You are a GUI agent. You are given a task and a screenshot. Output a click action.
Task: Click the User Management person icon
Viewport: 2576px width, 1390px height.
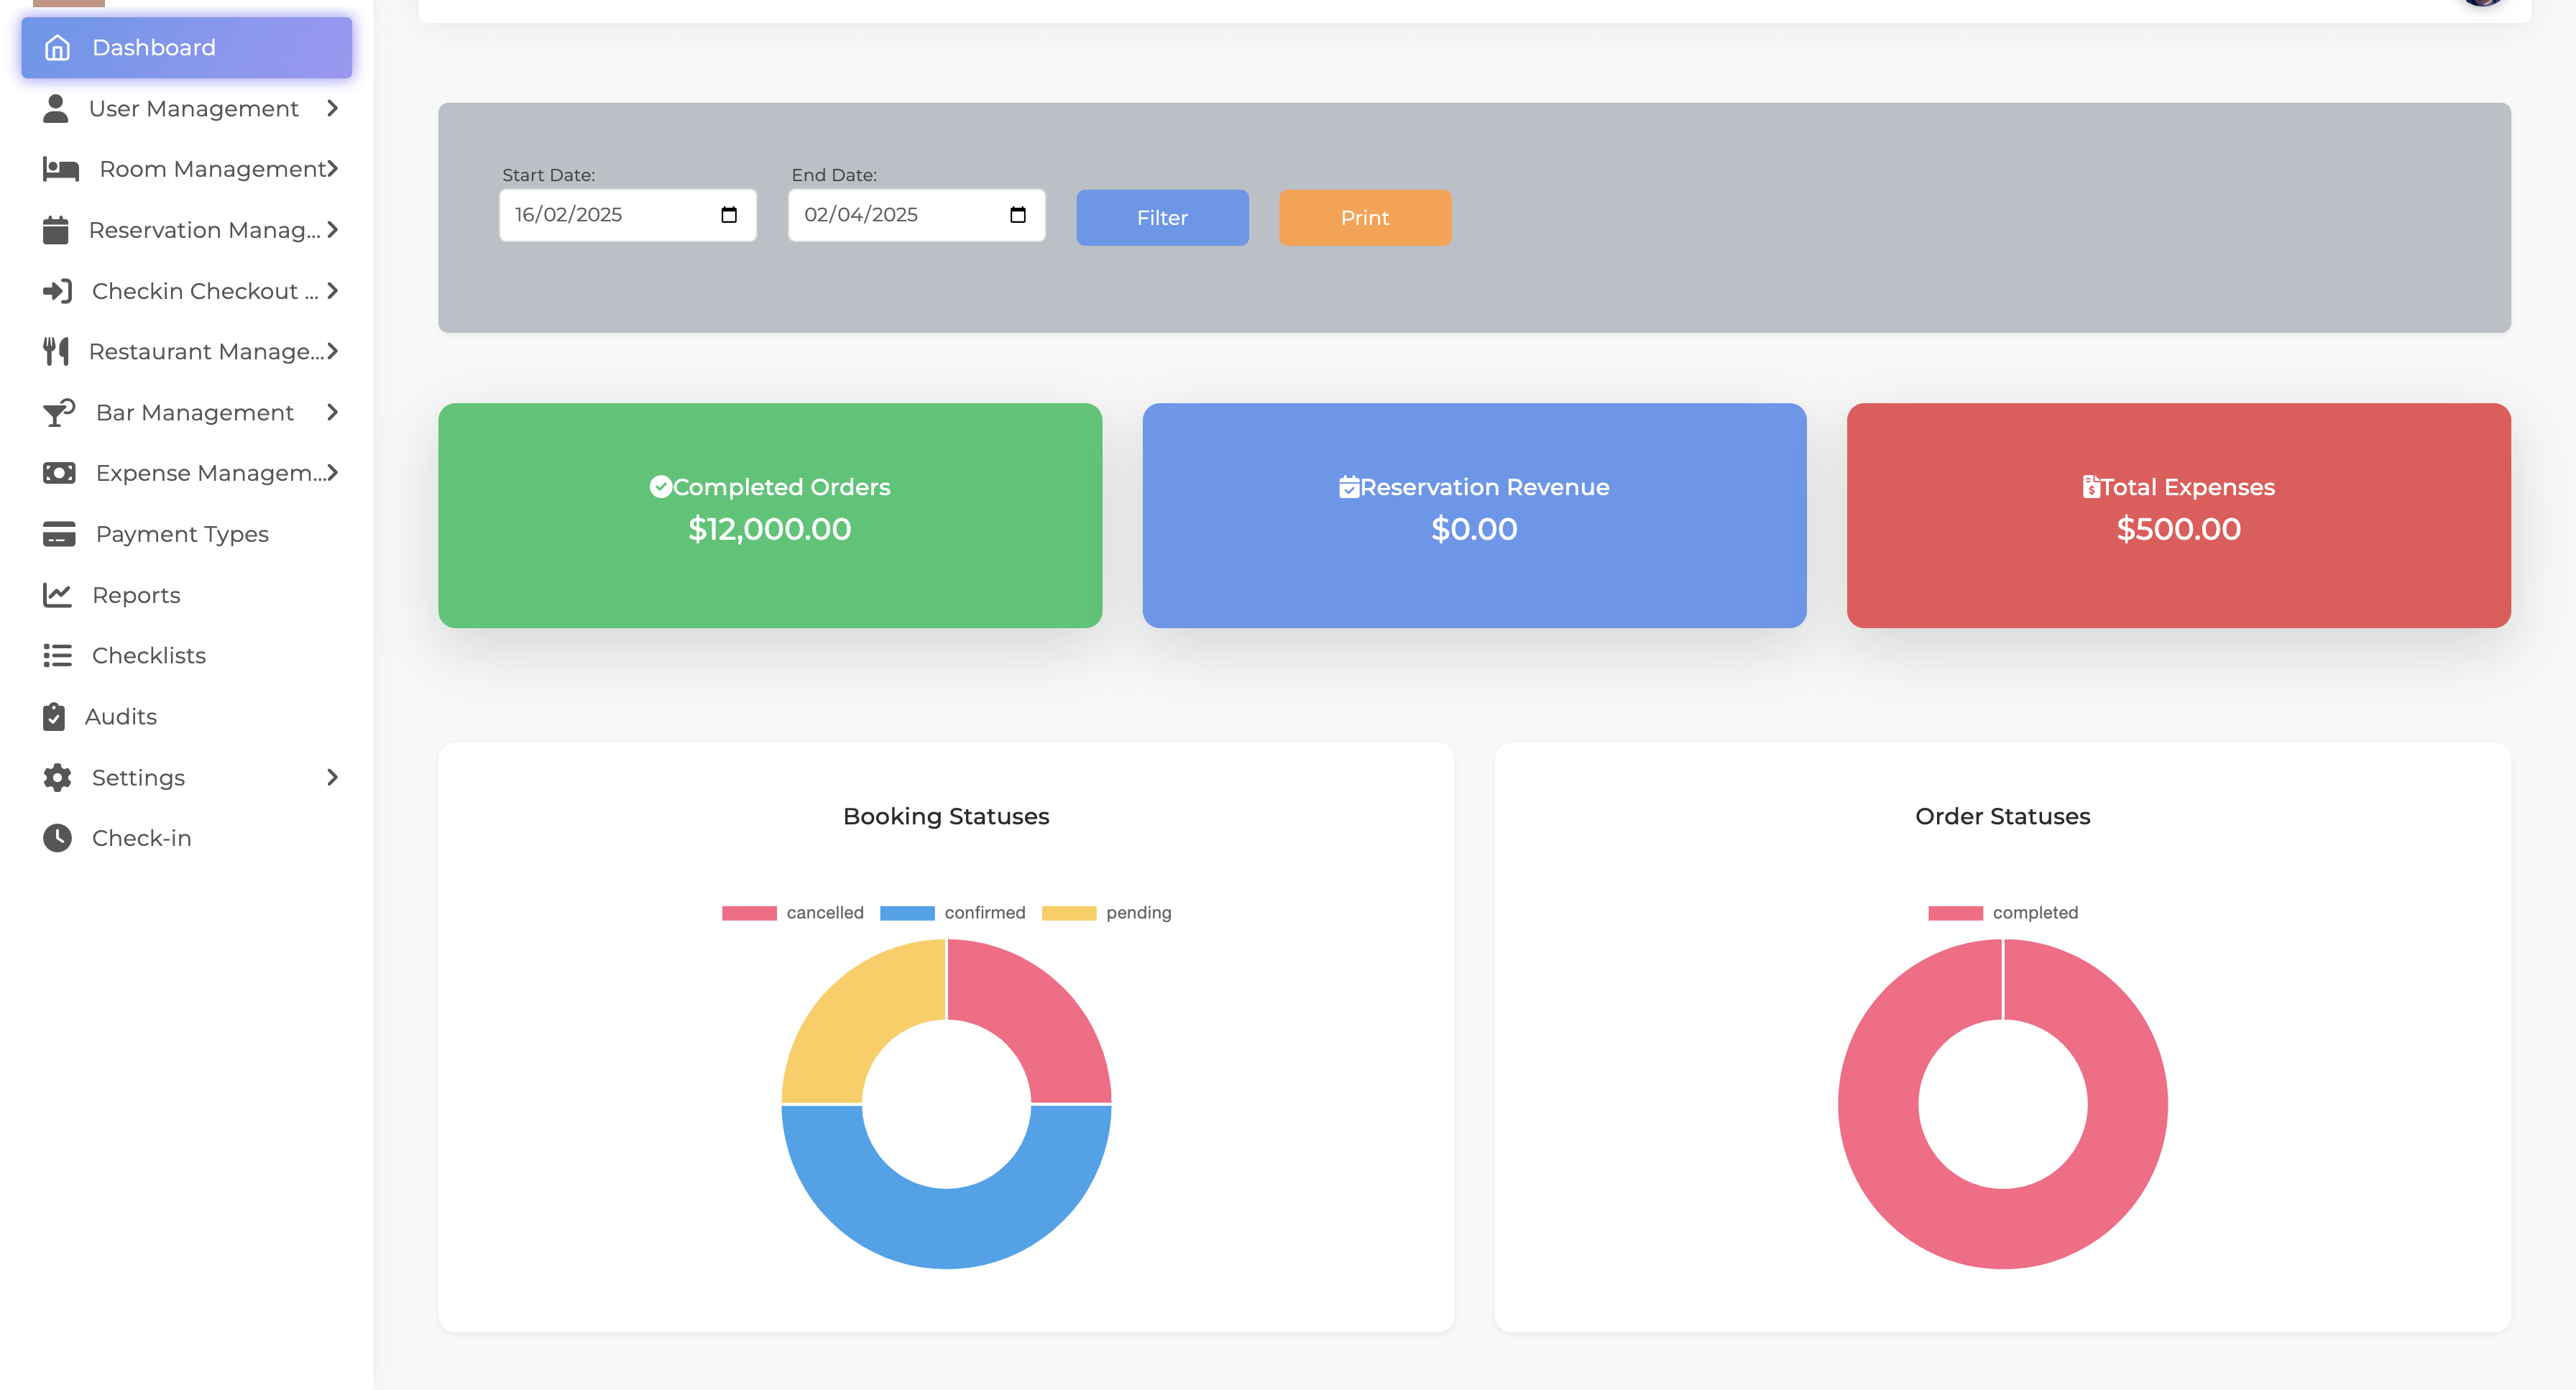click(x=57, y=108)
